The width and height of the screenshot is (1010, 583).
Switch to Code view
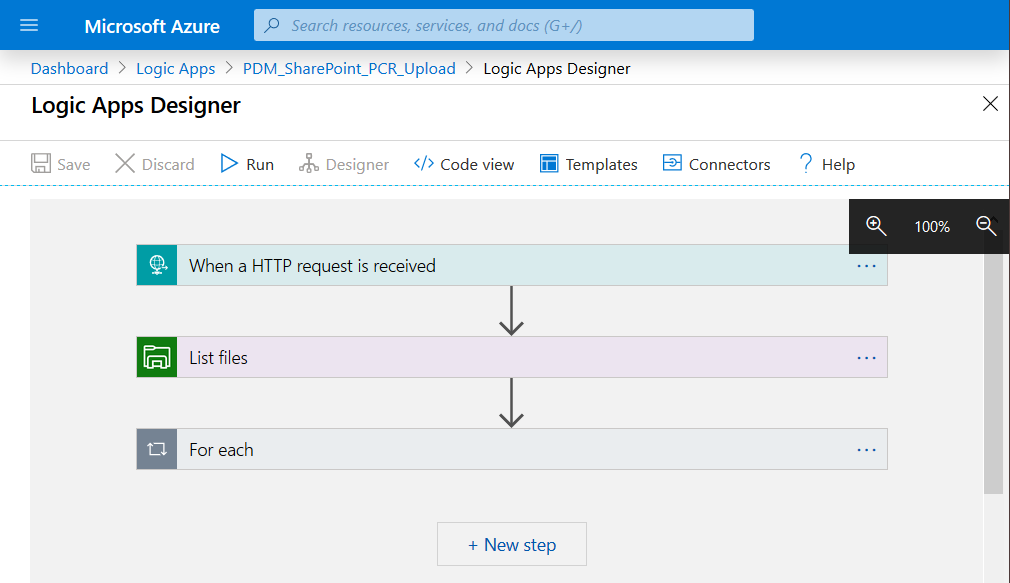coord(464,164)
